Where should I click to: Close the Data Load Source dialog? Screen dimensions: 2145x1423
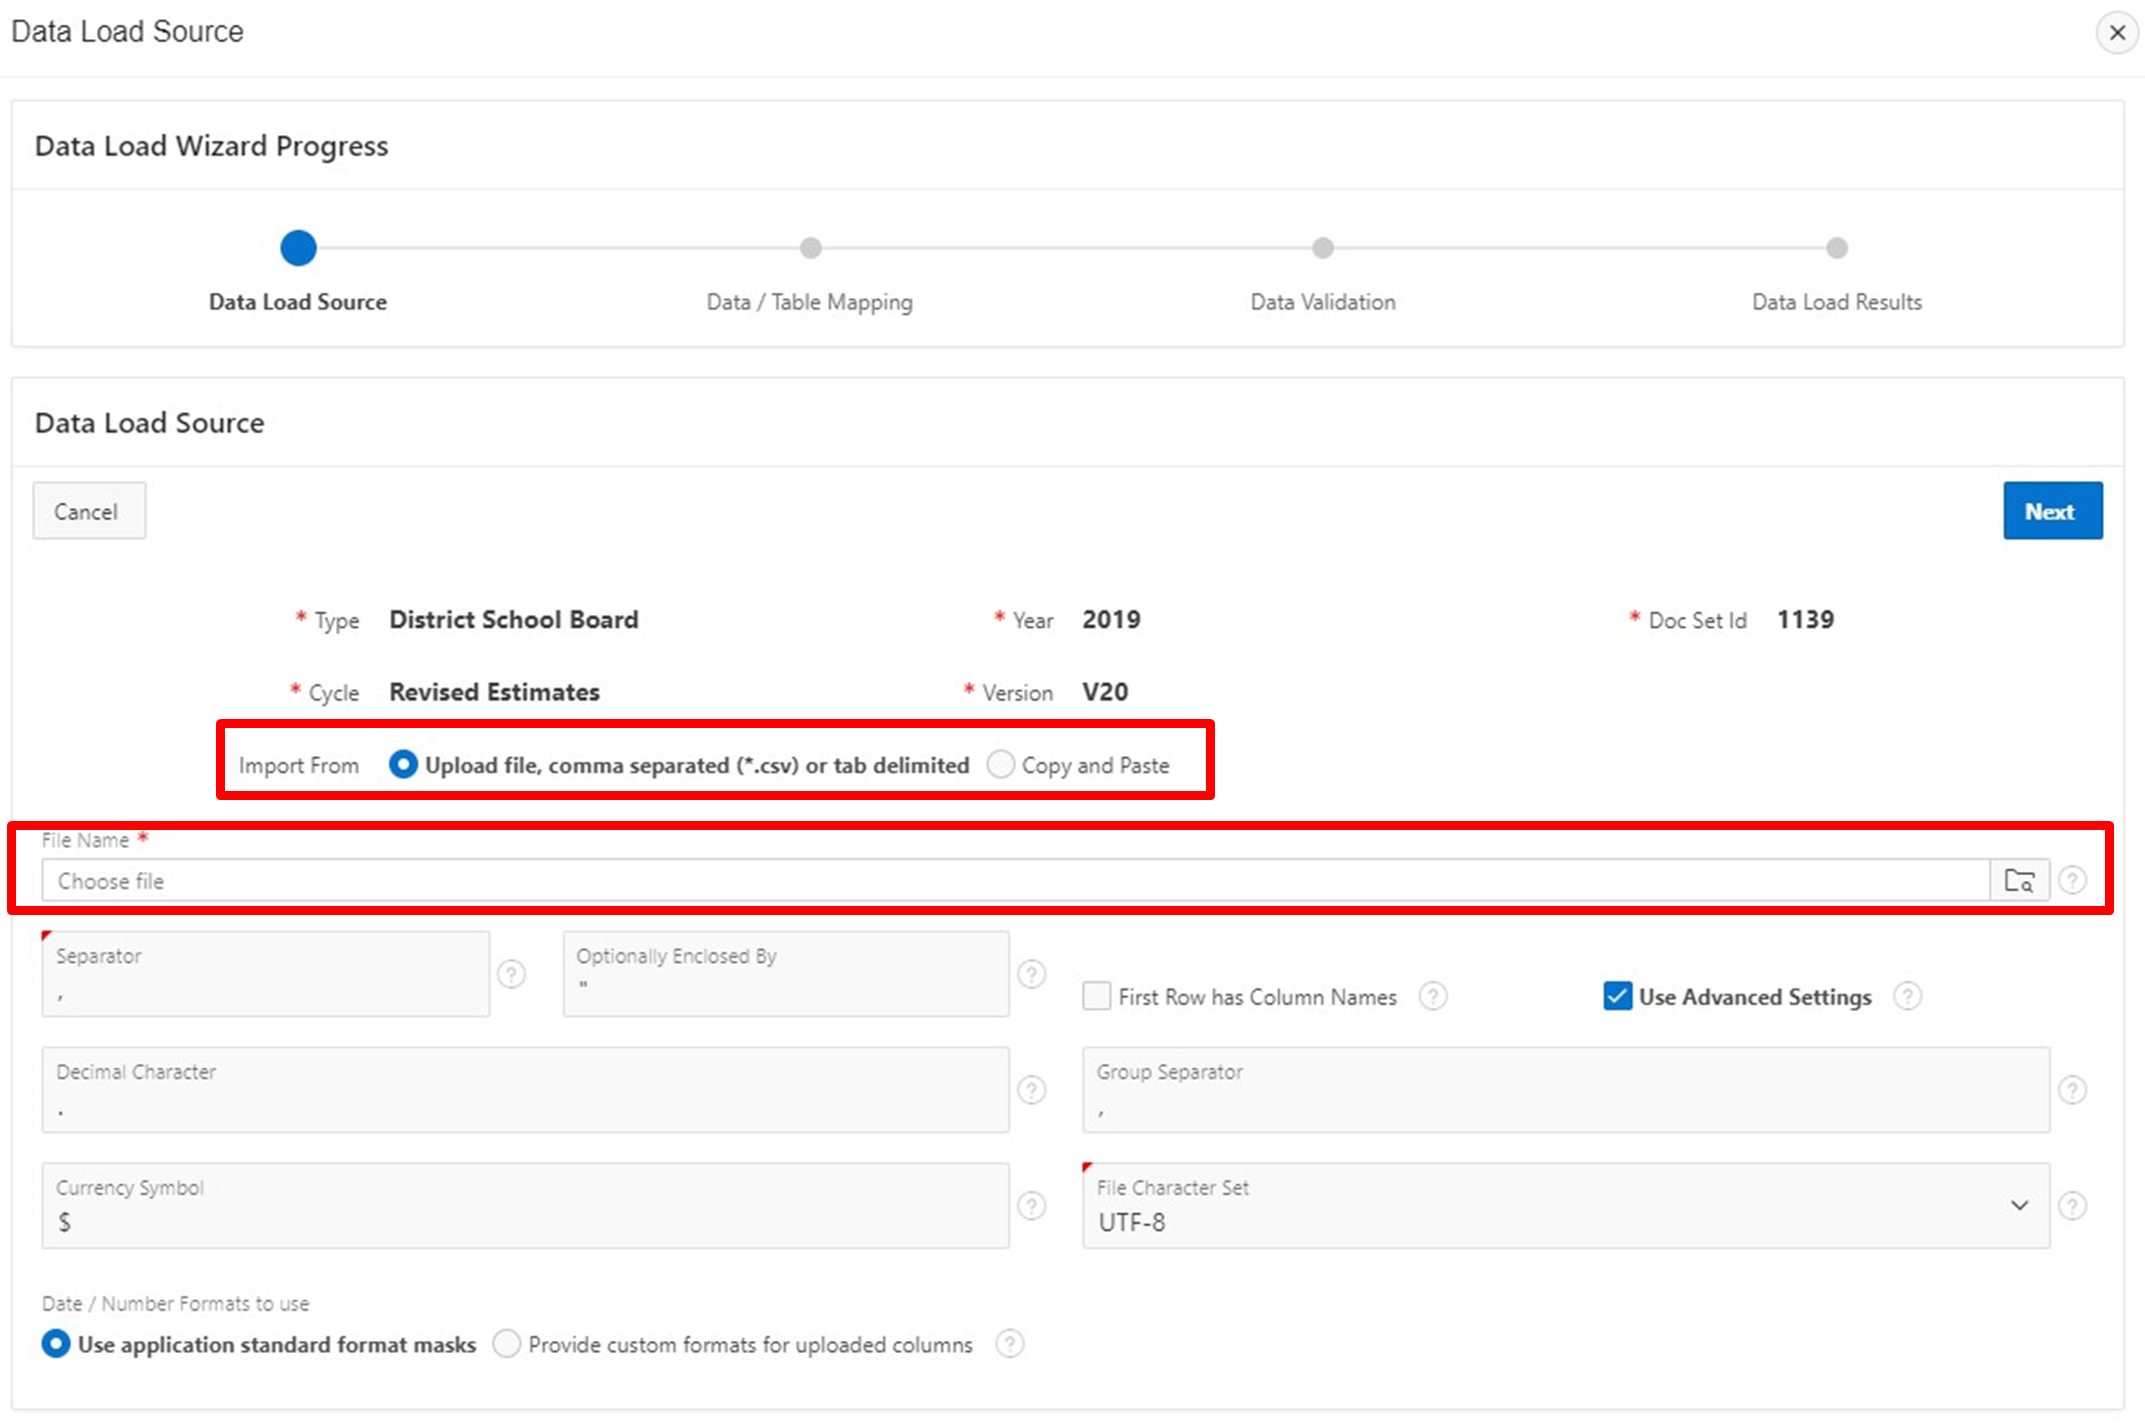click(x=2116, y=33)
